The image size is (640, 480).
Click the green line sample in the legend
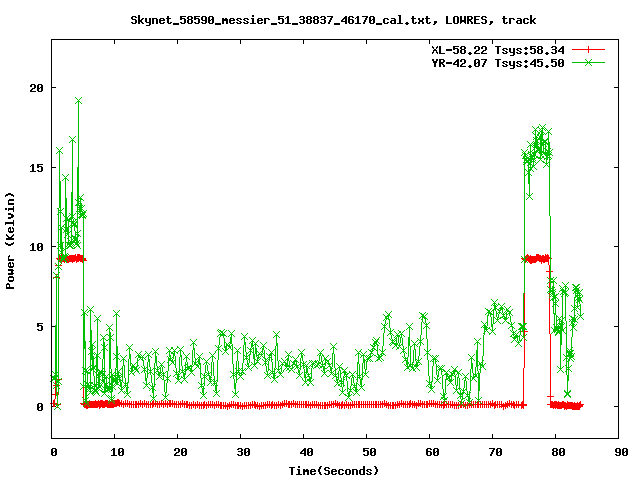588,62
